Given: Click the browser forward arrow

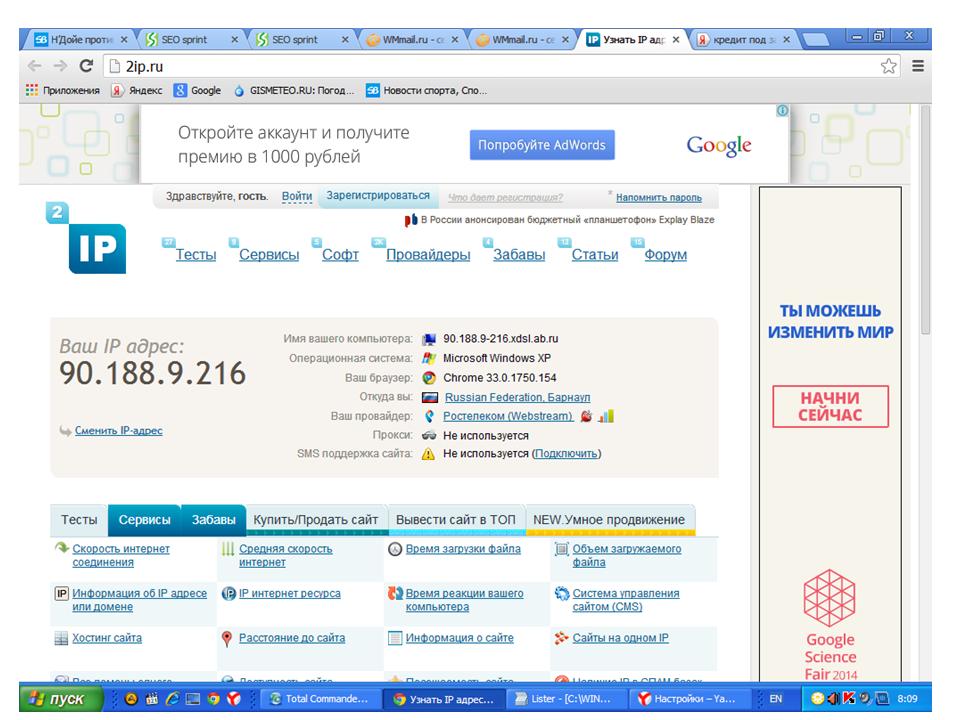Looking at the screenshot, I should tap(60, 66).
